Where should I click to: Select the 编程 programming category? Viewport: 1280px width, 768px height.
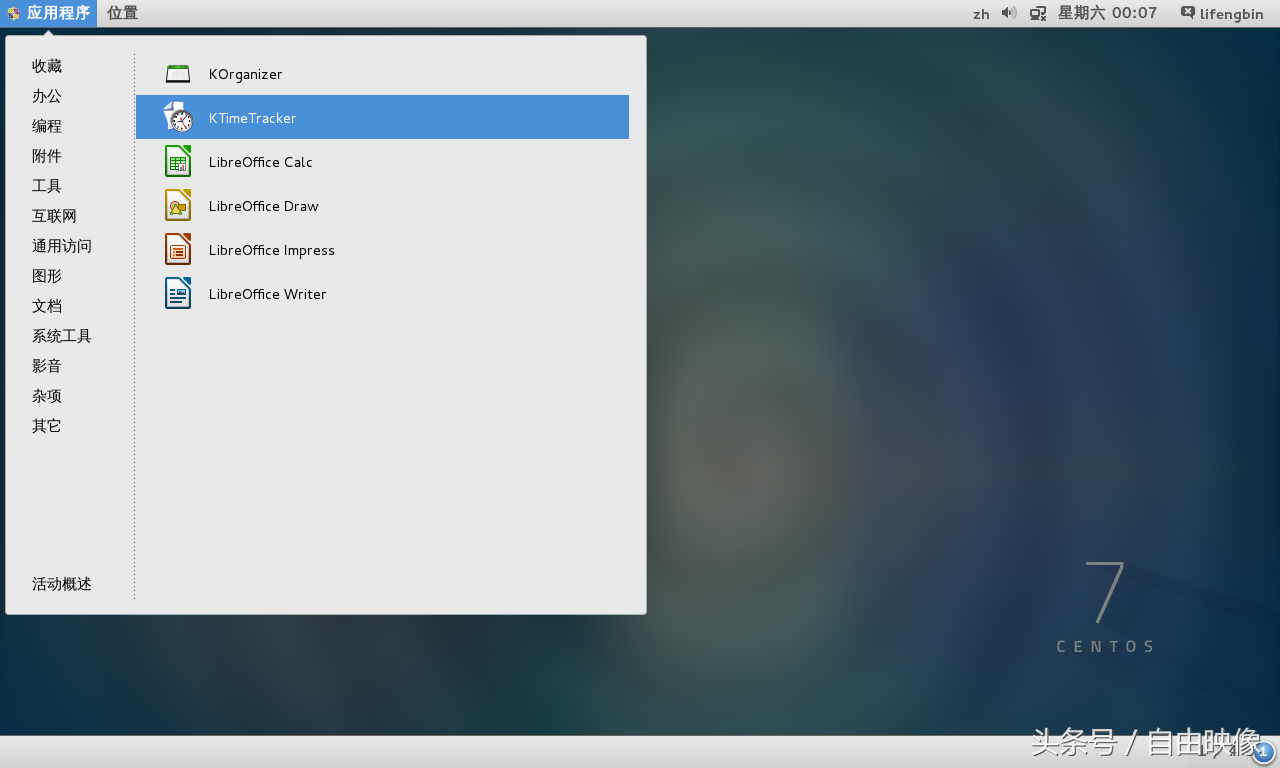point(47,126)
